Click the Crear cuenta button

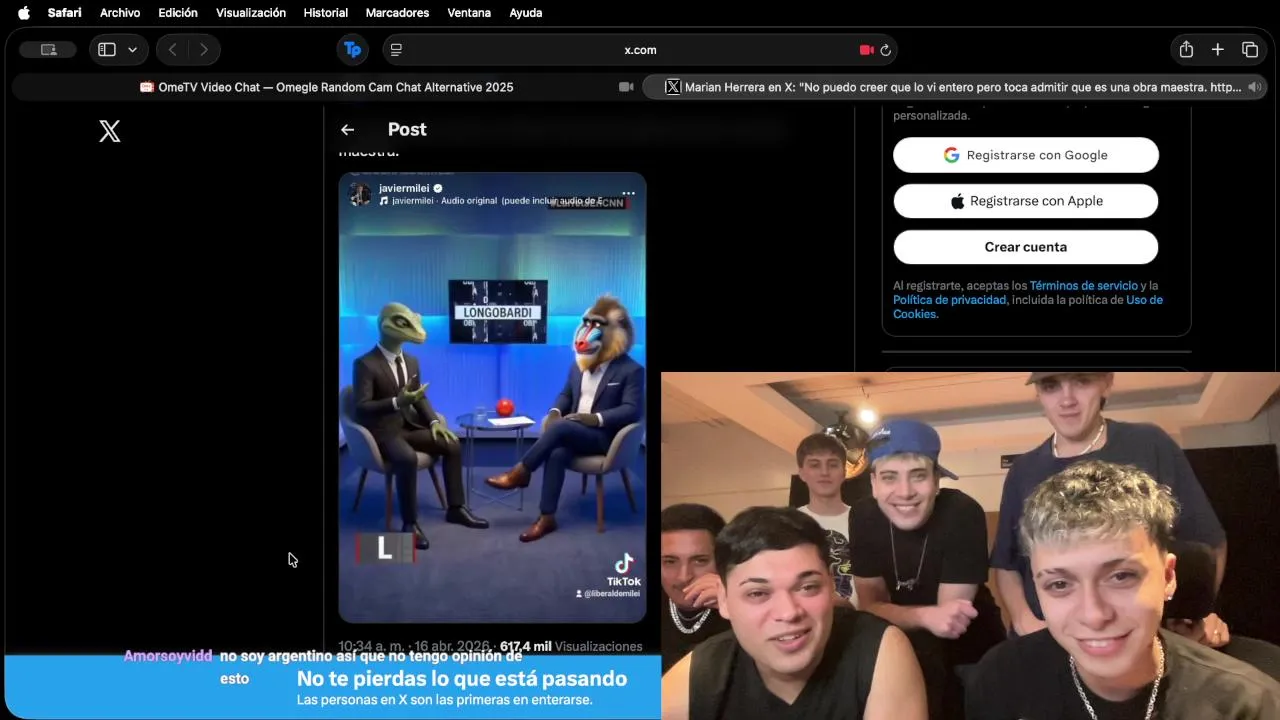[1026, 247]
